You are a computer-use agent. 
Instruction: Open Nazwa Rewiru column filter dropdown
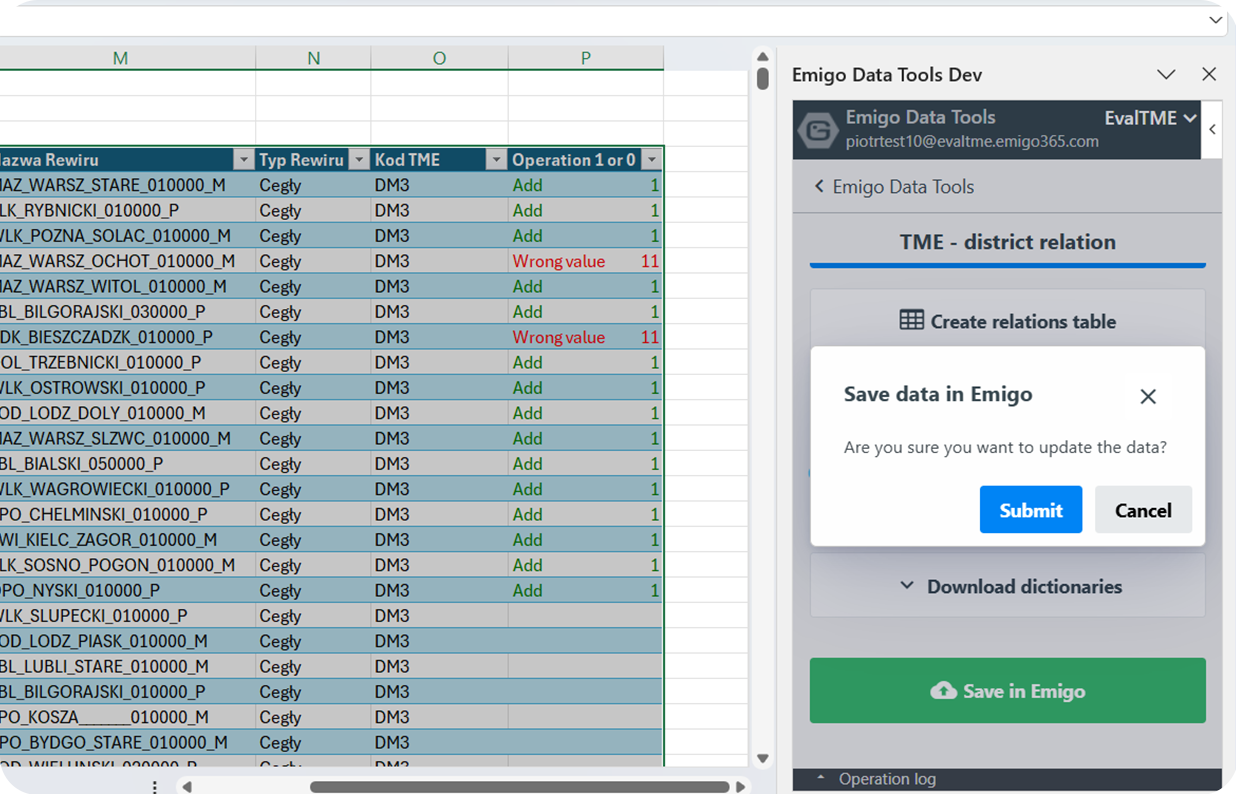tap(243, 160)
